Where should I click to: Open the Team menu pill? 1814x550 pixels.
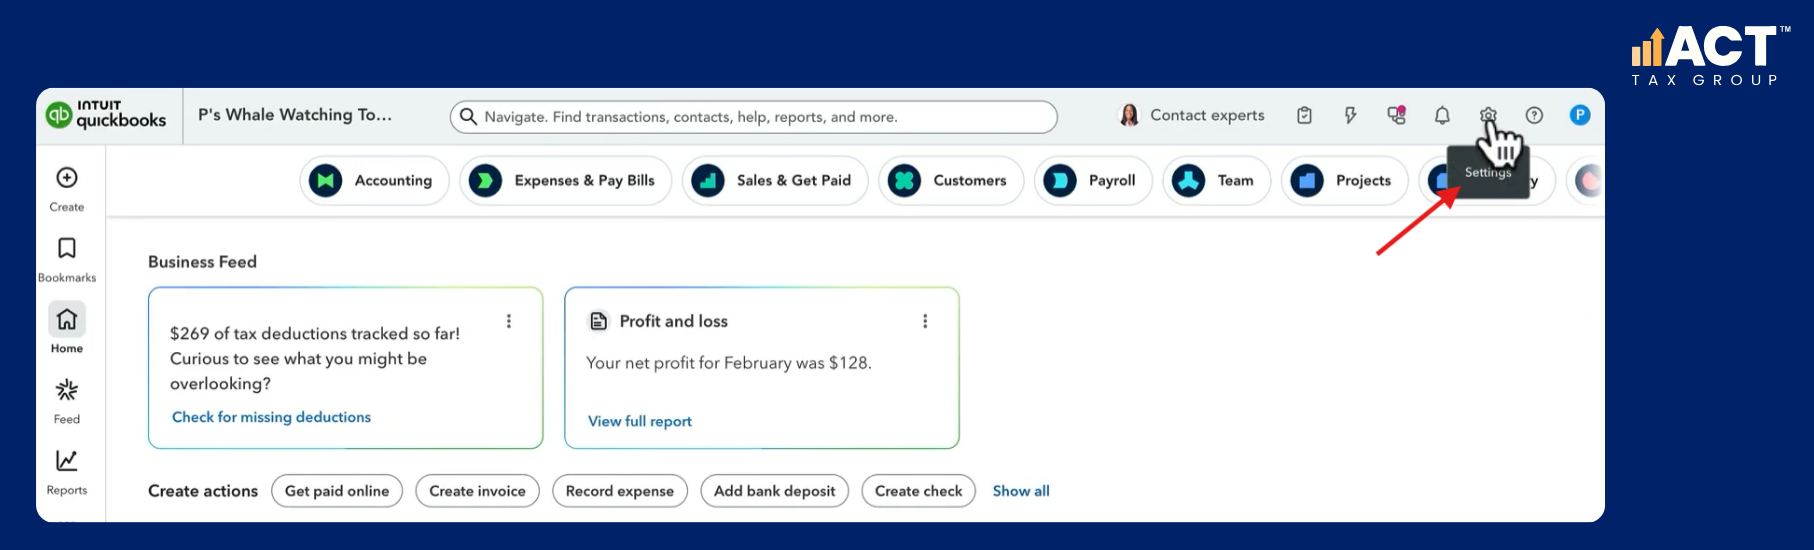pos(1216,181)
